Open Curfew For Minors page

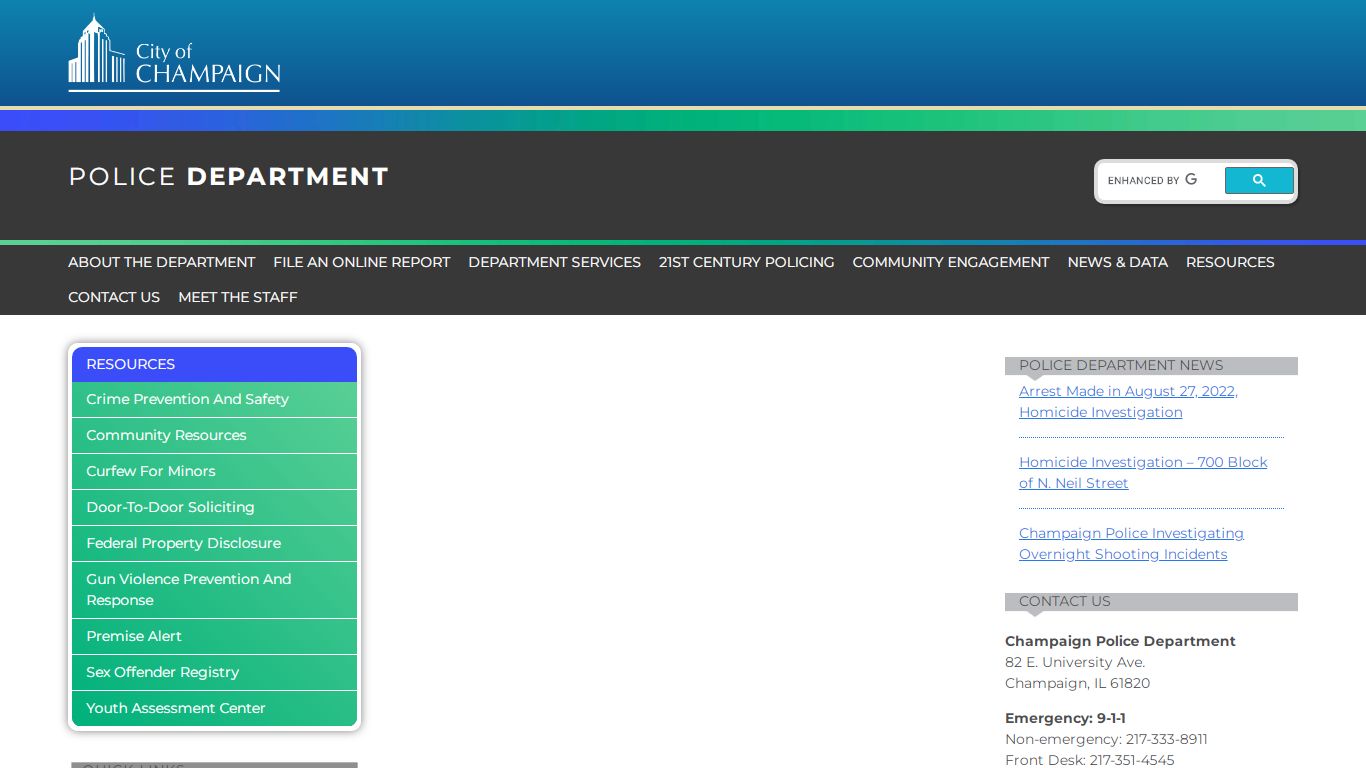pos(214,471)
